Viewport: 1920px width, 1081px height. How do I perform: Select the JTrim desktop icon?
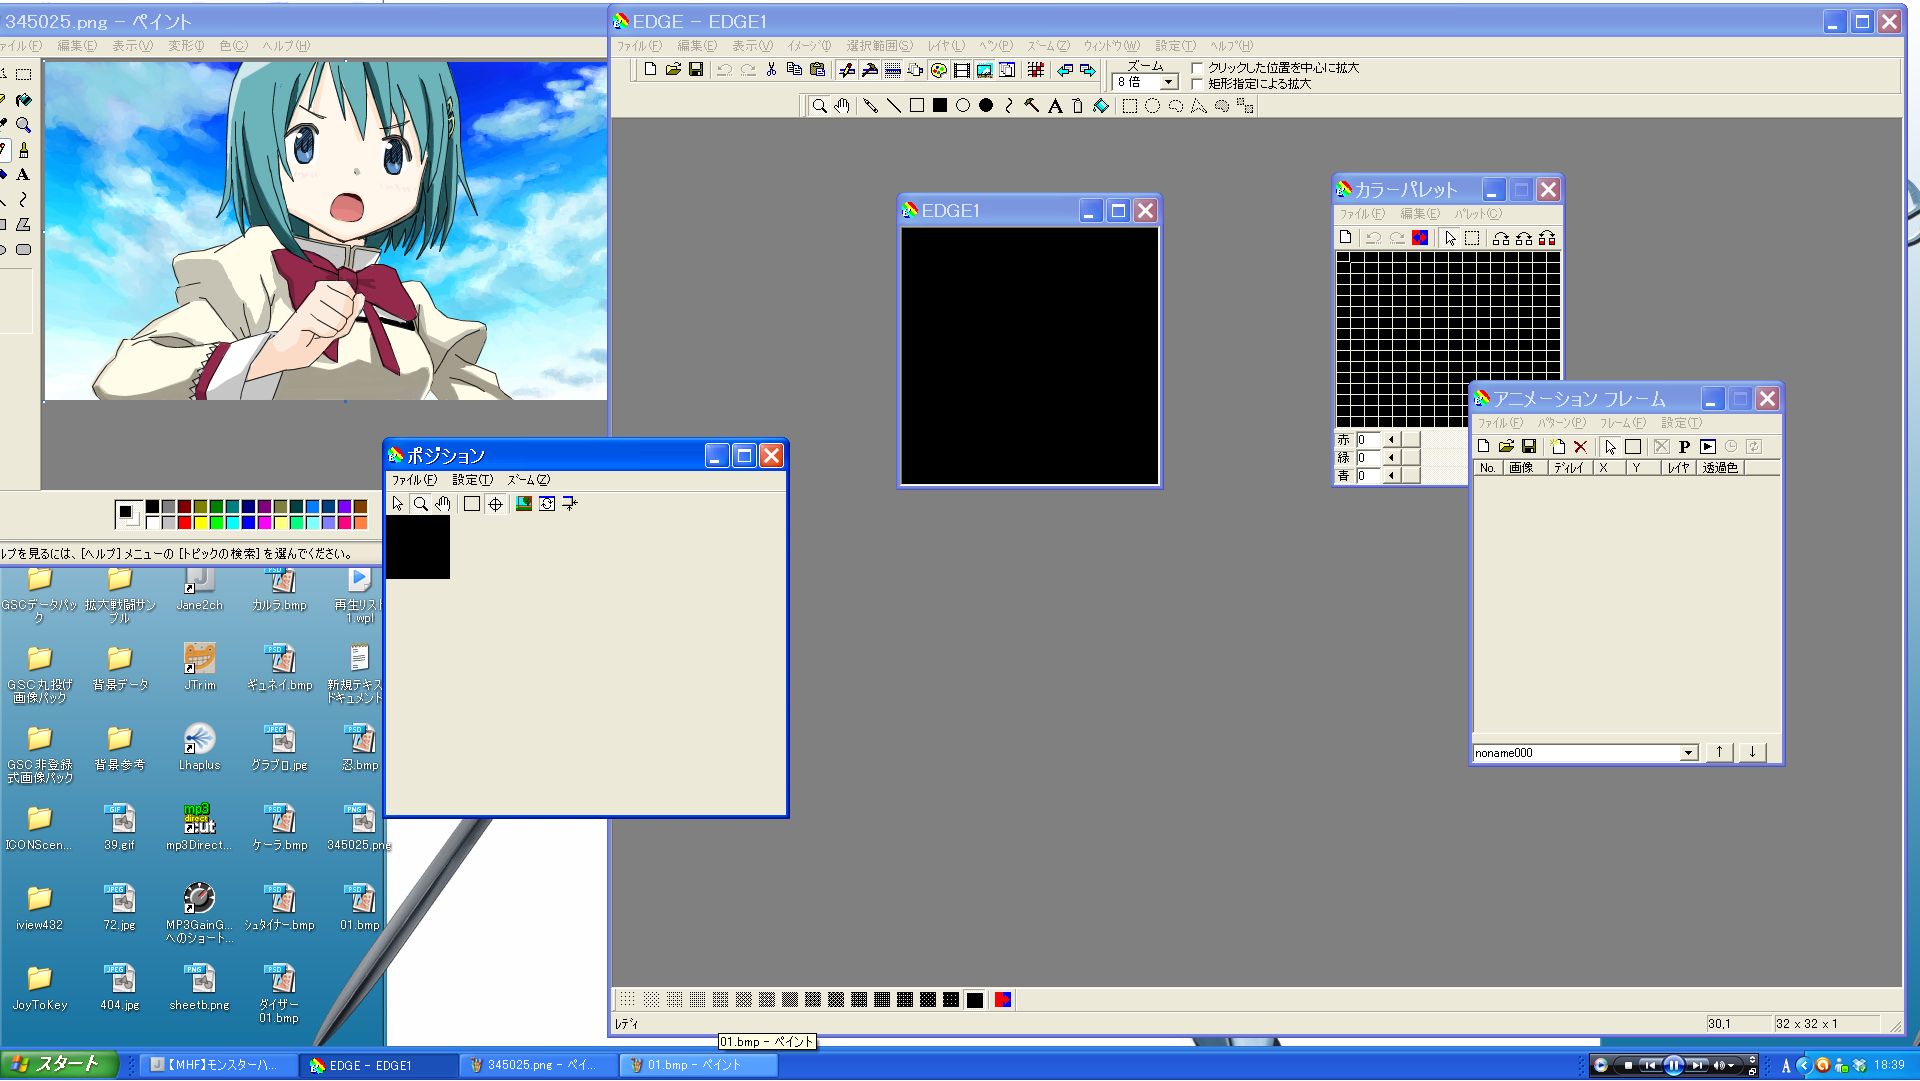pos(200,667)
